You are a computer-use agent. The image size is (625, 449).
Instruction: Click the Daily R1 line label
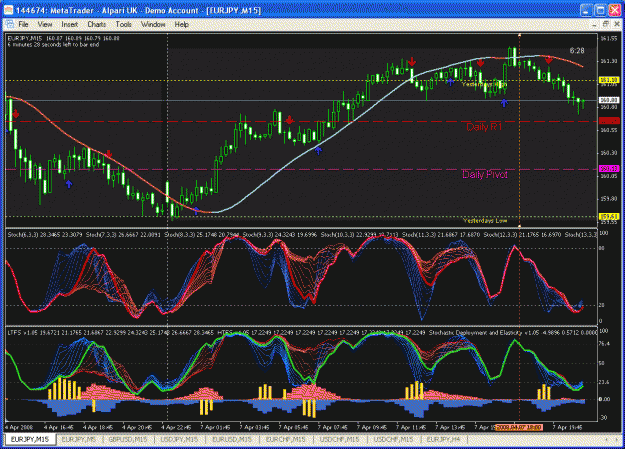(483, 127)
